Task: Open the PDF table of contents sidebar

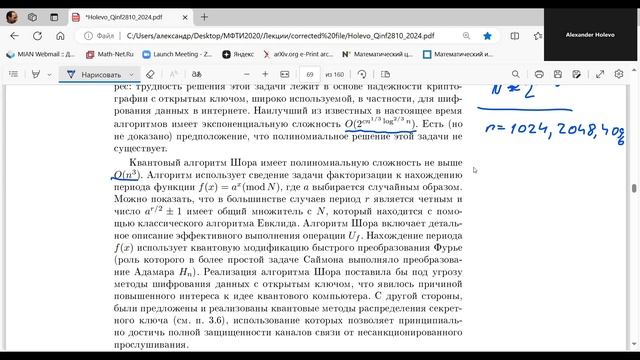Action: tap(13, 74)
